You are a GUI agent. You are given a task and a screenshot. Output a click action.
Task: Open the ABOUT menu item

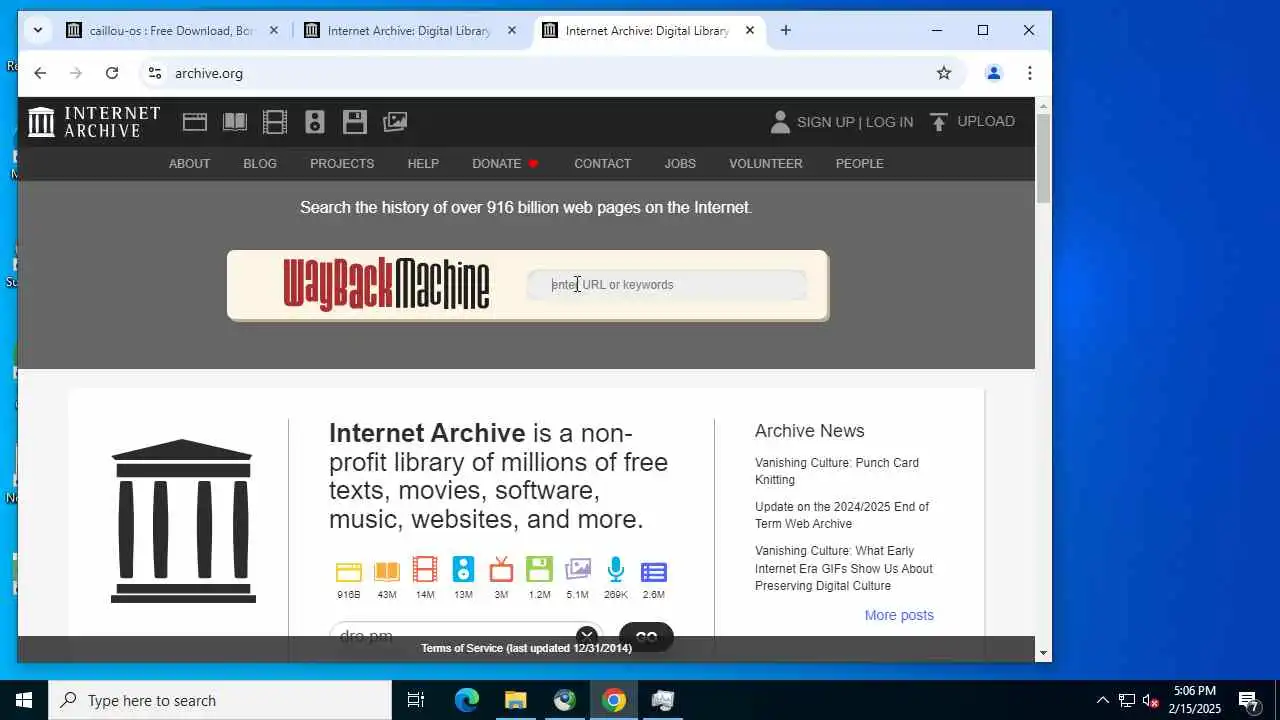click(189, 163)
